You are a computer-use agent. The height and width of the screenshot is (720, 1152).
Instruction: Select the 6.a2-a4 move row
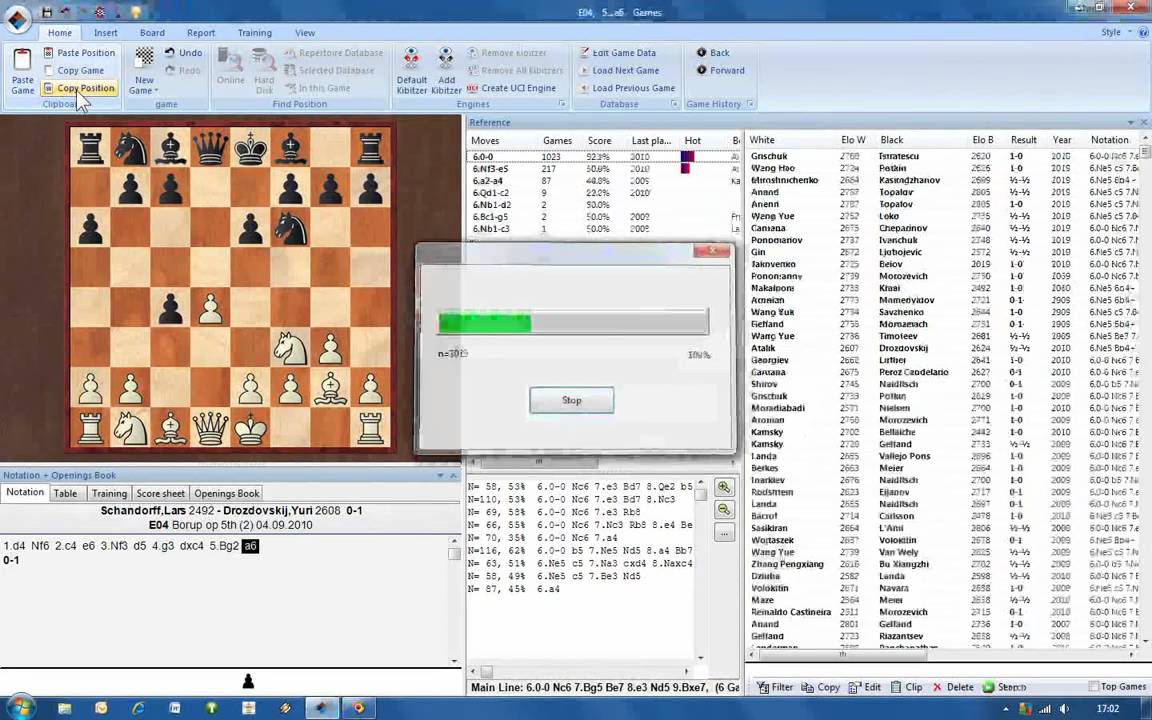point(602,181)
